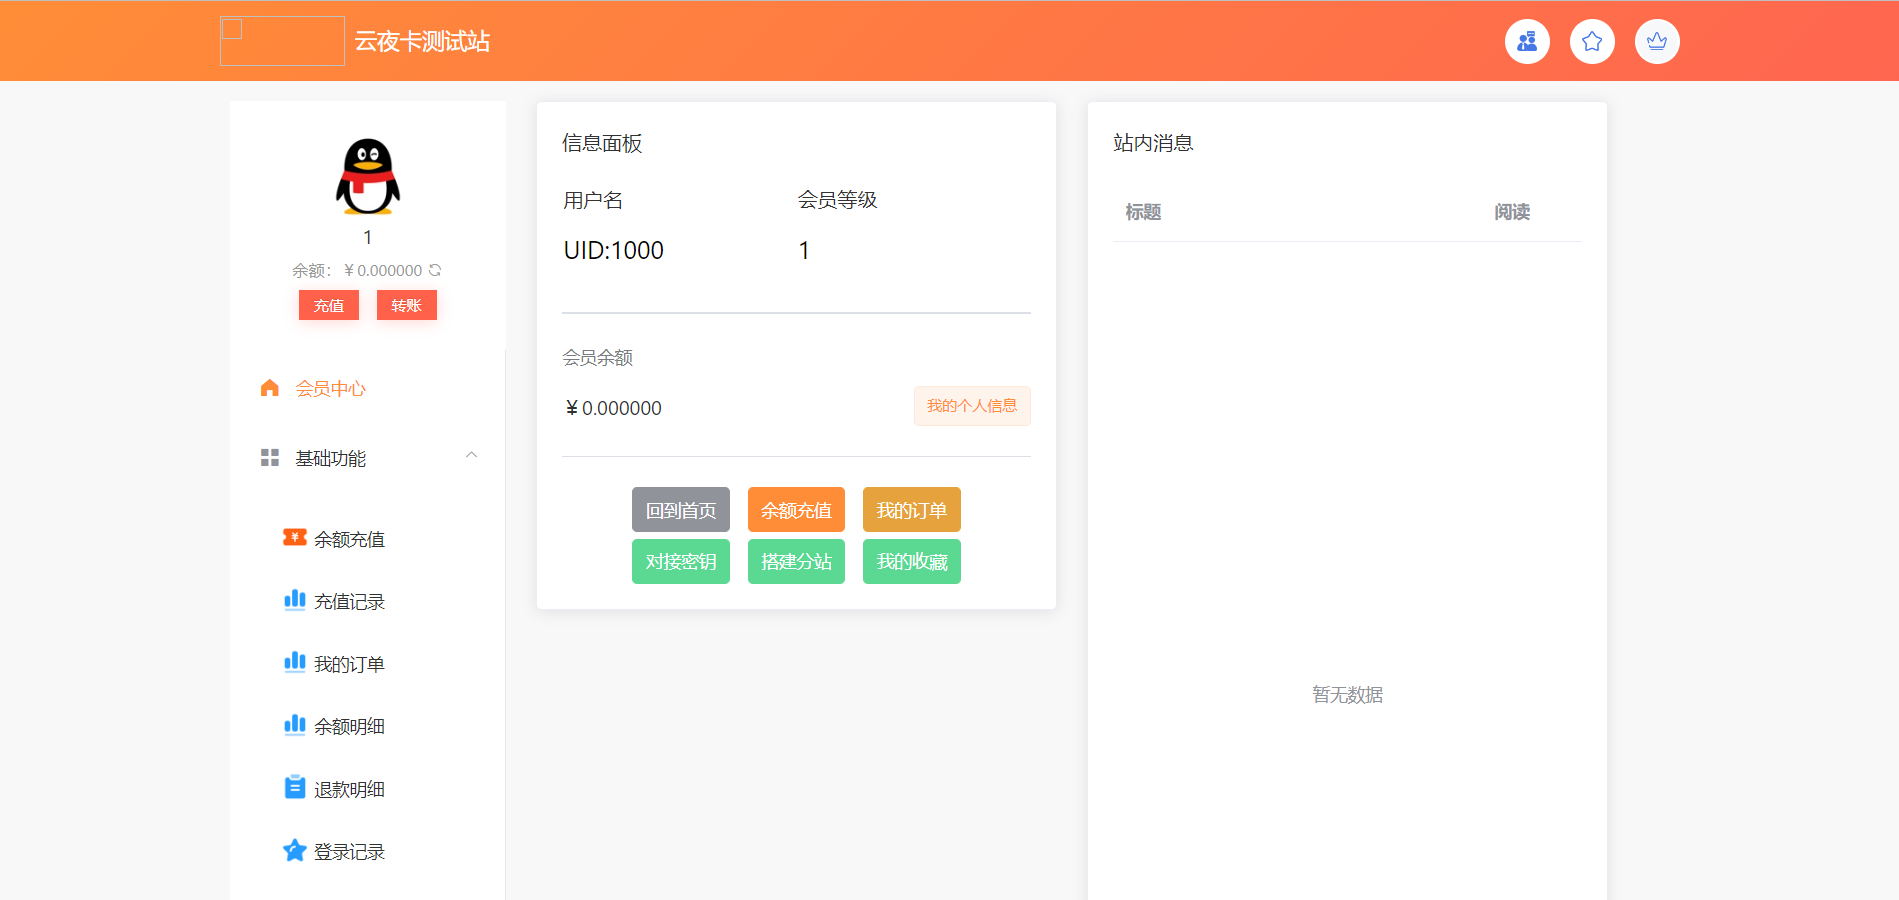Click the grid icon beside 基础功能
Screen dimensions: 1899x900
pos(270,458)
